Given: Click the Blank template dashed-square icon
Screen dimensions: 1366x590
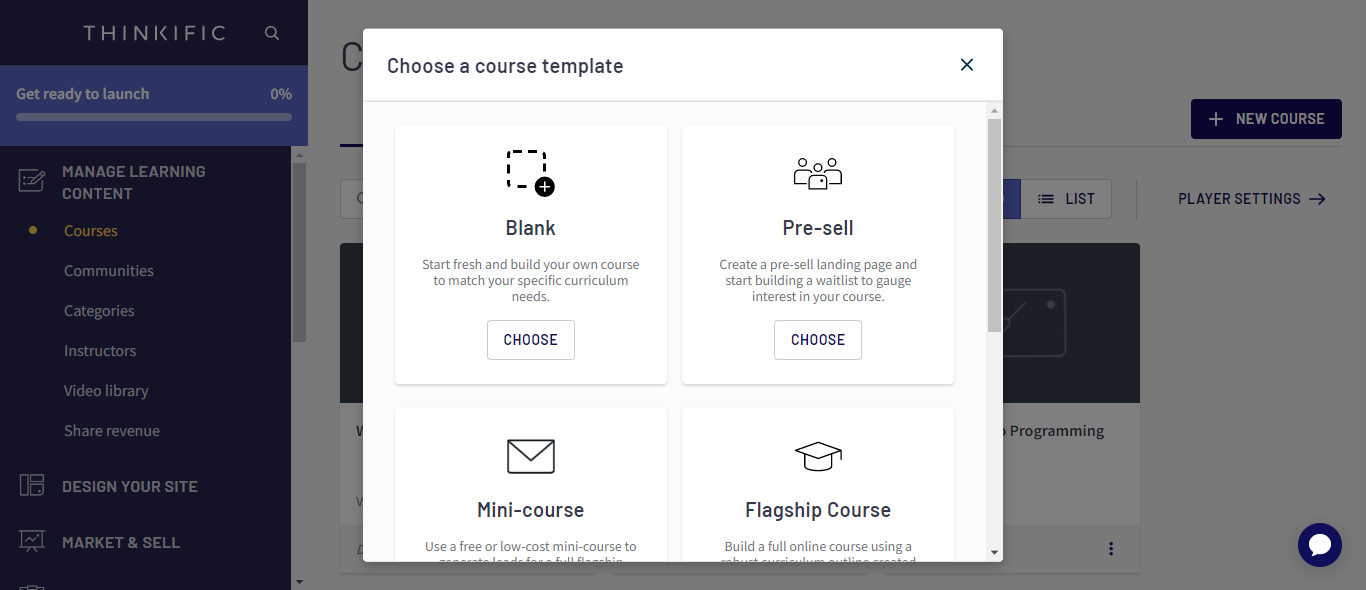Looking at the screenshot, I should pyautogui.click(x=530, y=172).
